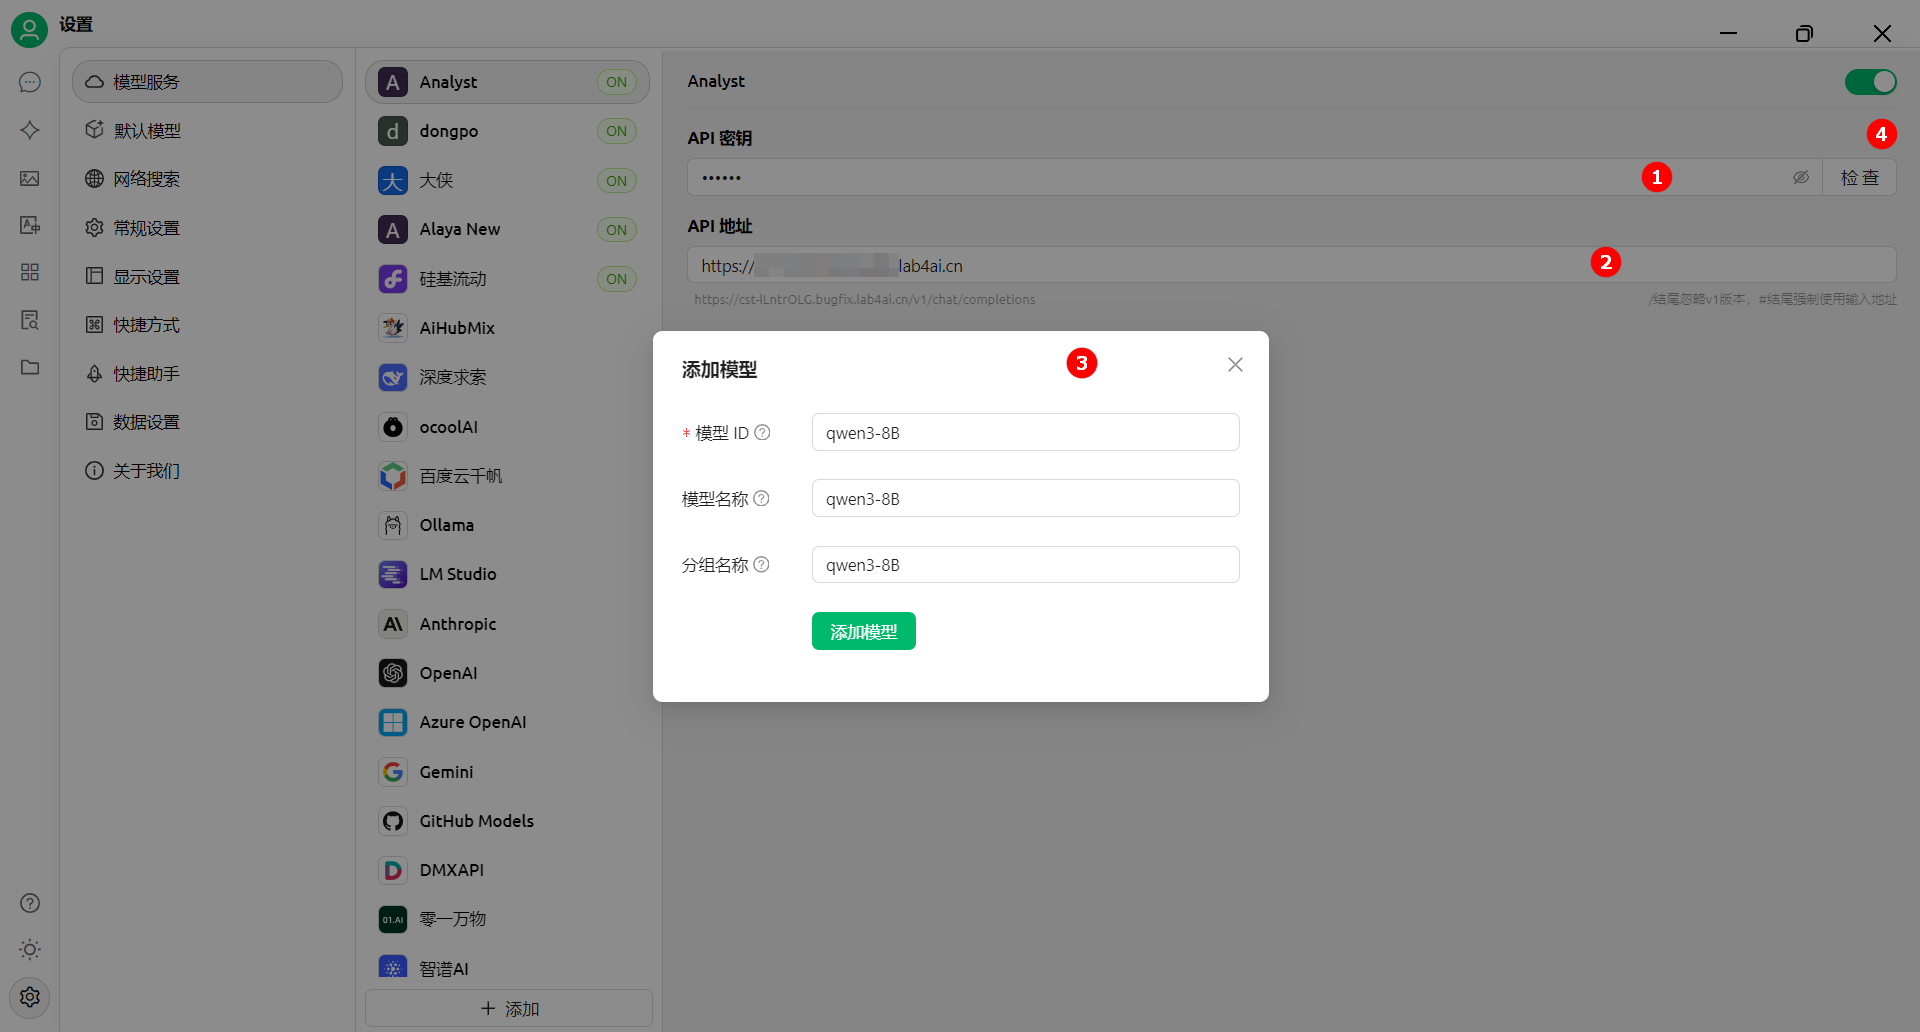Show API key using the eye icon

click(x=1800, y=178)
